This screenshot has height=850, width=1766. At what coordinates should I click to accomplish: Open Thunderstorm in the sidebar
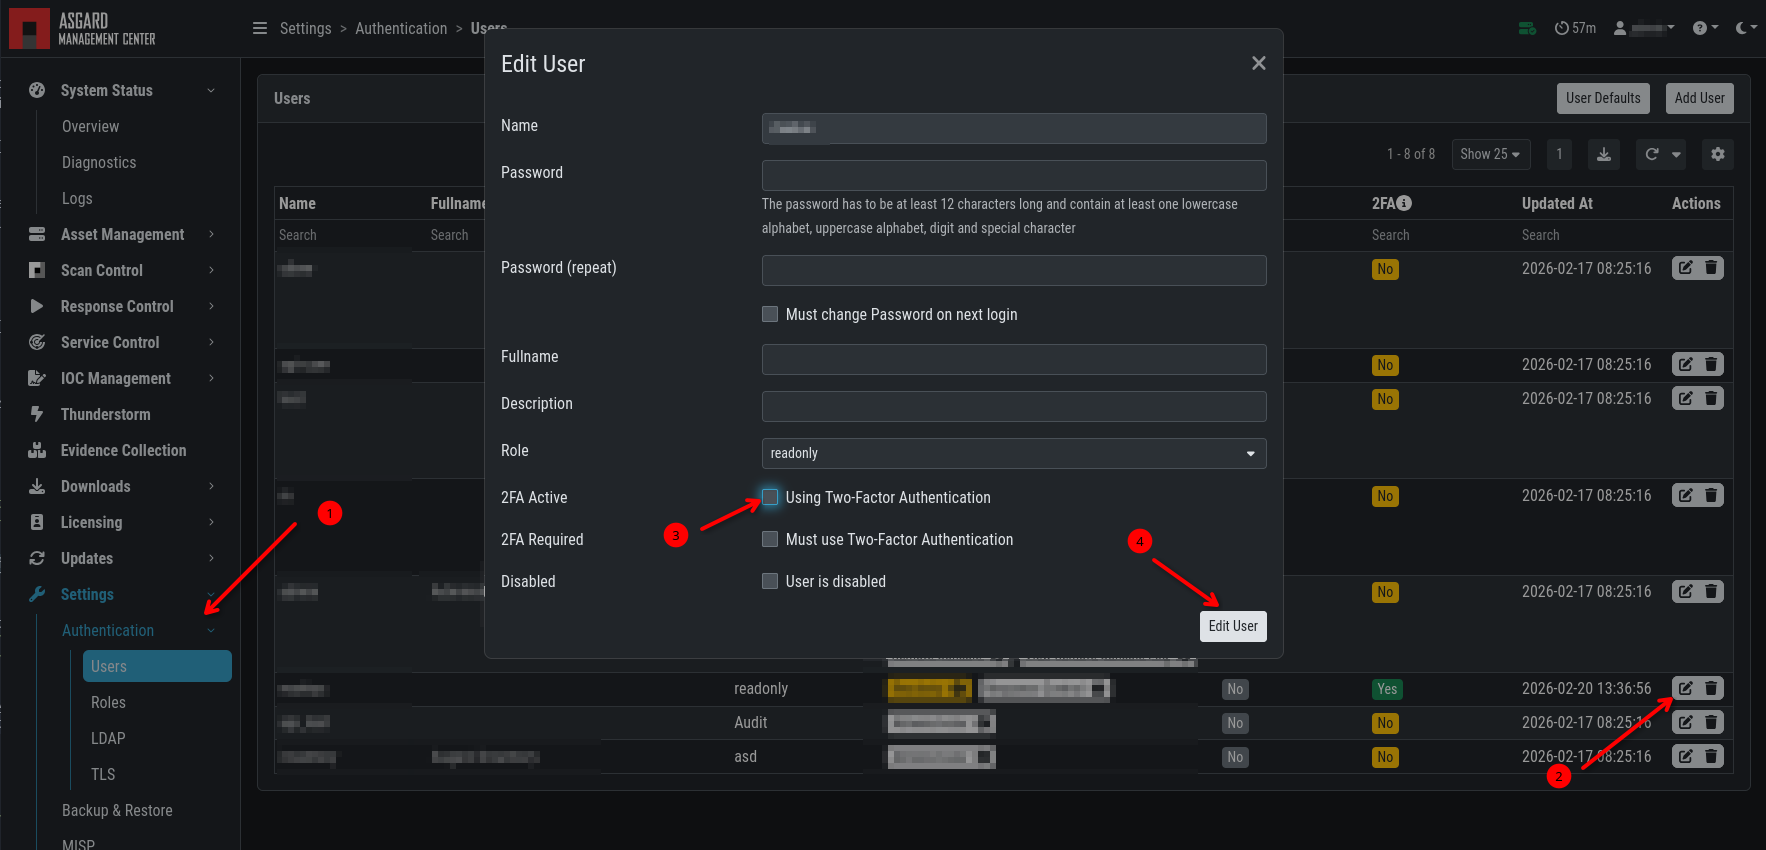tap(105, 414)
